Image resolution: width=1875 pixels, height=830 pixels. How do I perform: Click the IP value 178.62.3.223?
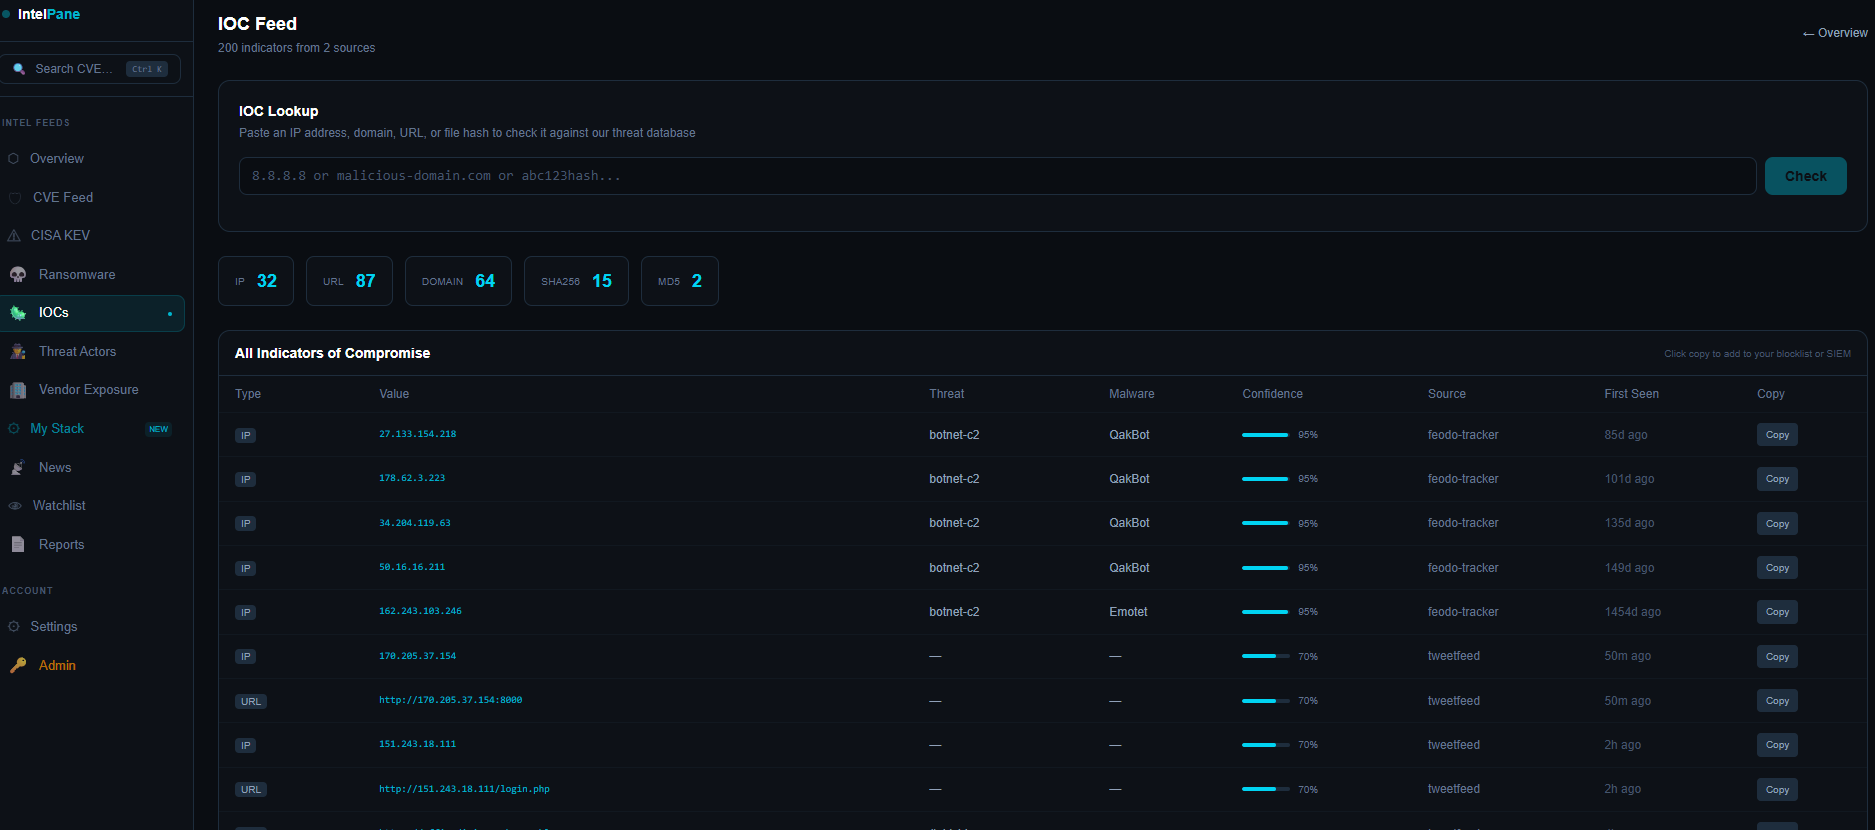(x=412, y=478)
